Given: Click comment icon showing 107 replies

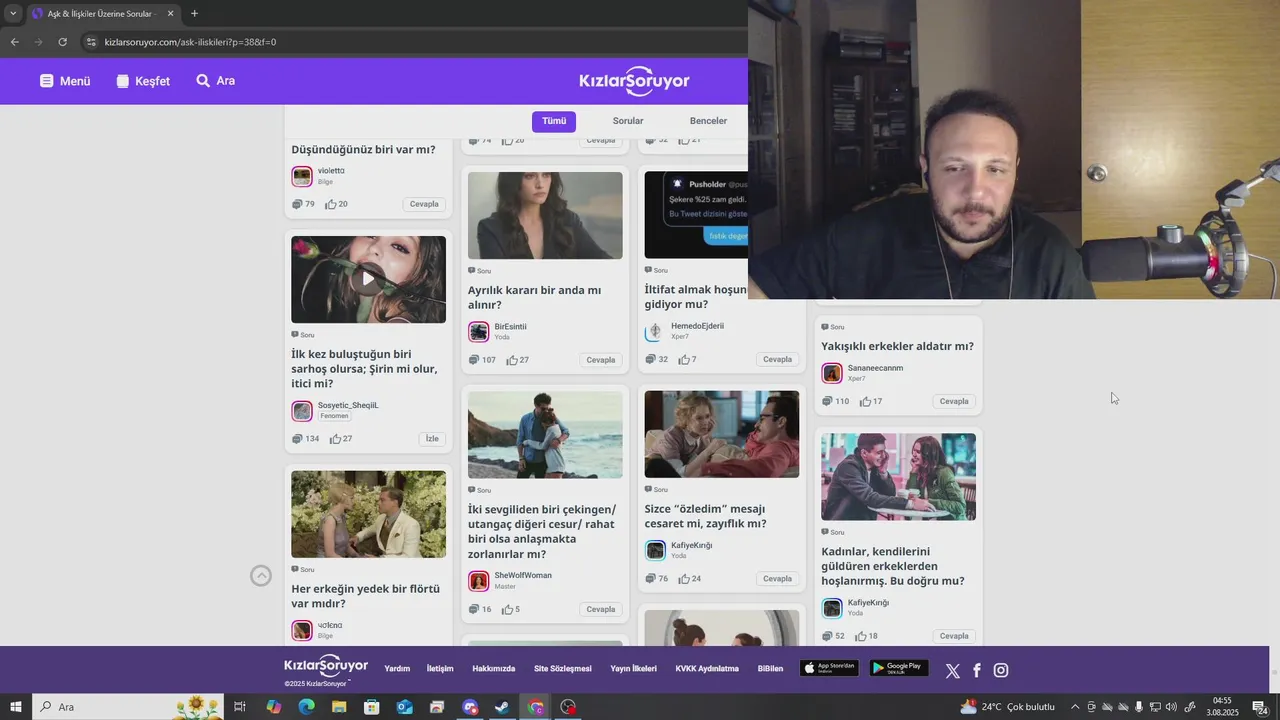Looking at the screenshot, I should tap(474, 360).
